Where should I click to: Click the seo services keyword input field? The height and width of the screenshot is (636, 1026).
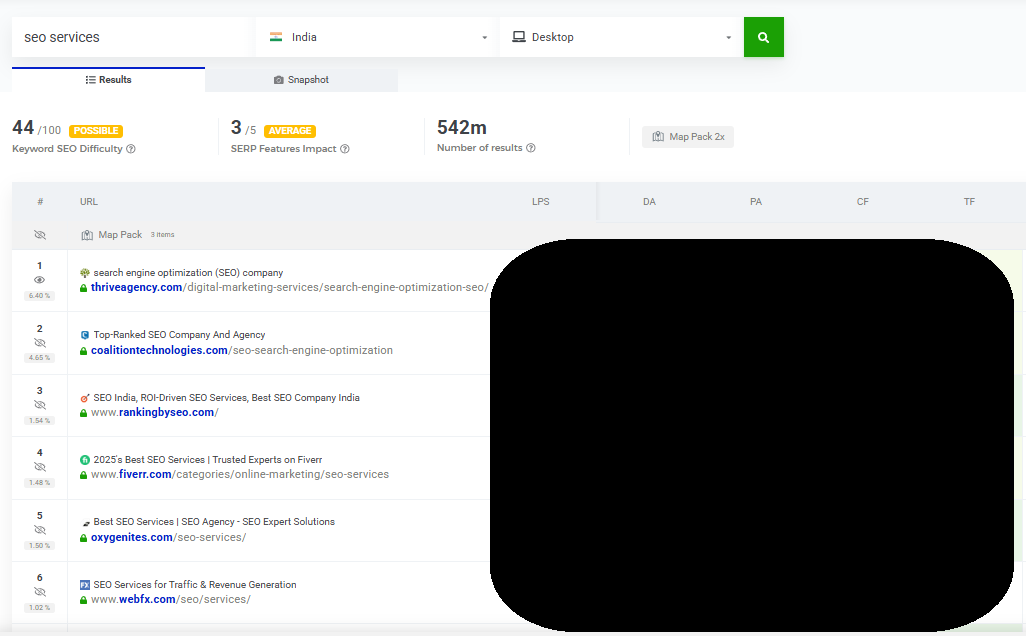pyautogui.click(x=133, y=37)
